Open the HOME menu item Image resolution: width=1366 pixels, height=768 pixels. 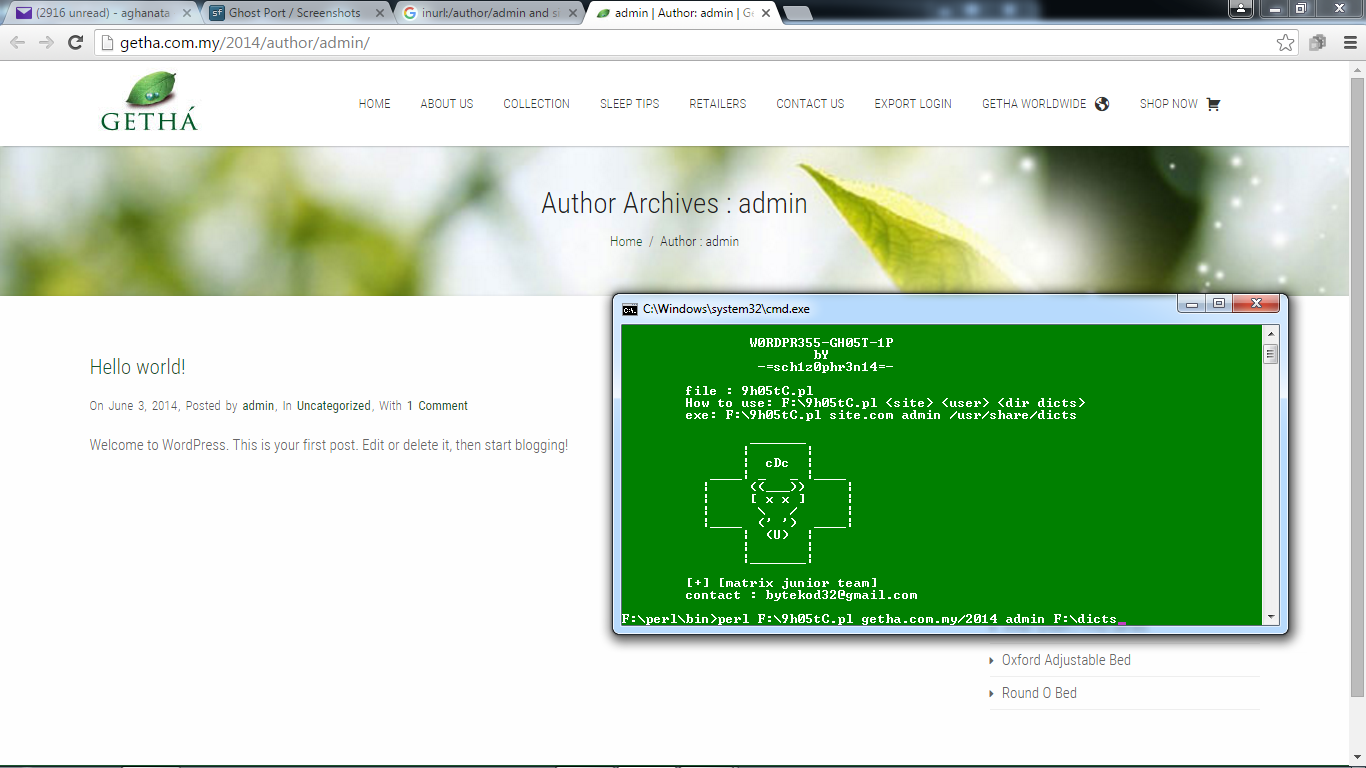(x=375, y=104)
